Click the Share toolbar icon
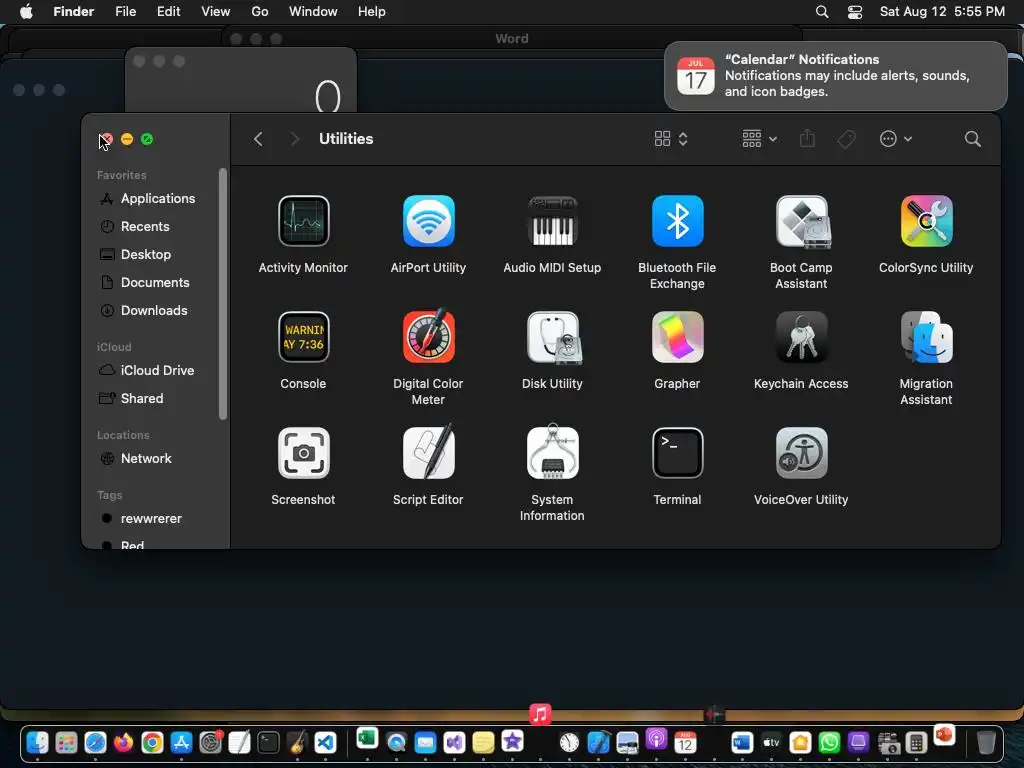Screen dimensions: 1024x768 807,138
